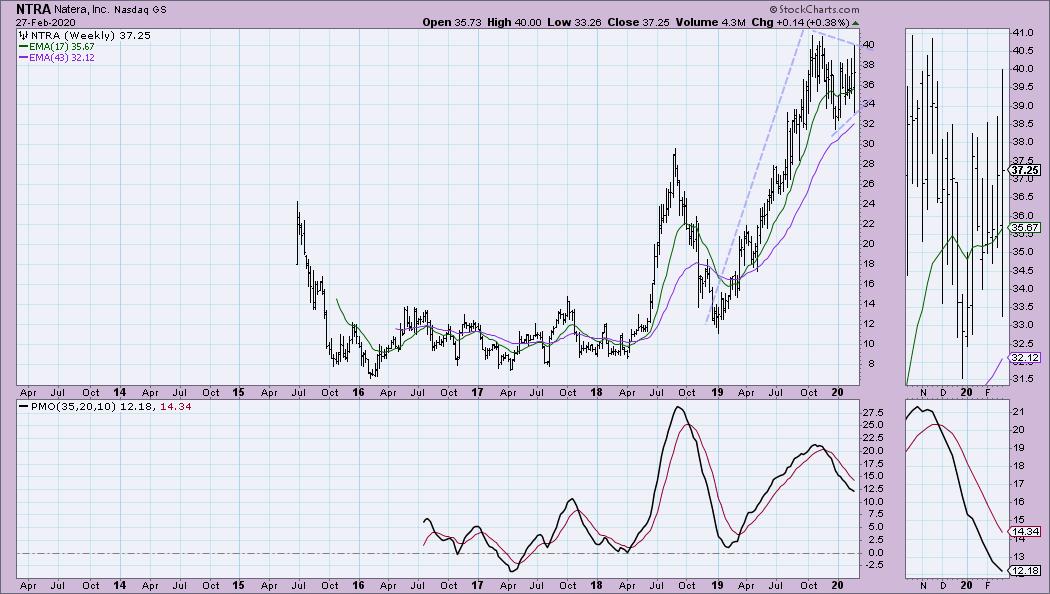Click the 12.18 PMO flag on mini PMO axis
This screenshot has width=1050, height=594.
pyautogui.click(x=1025, y=571)
